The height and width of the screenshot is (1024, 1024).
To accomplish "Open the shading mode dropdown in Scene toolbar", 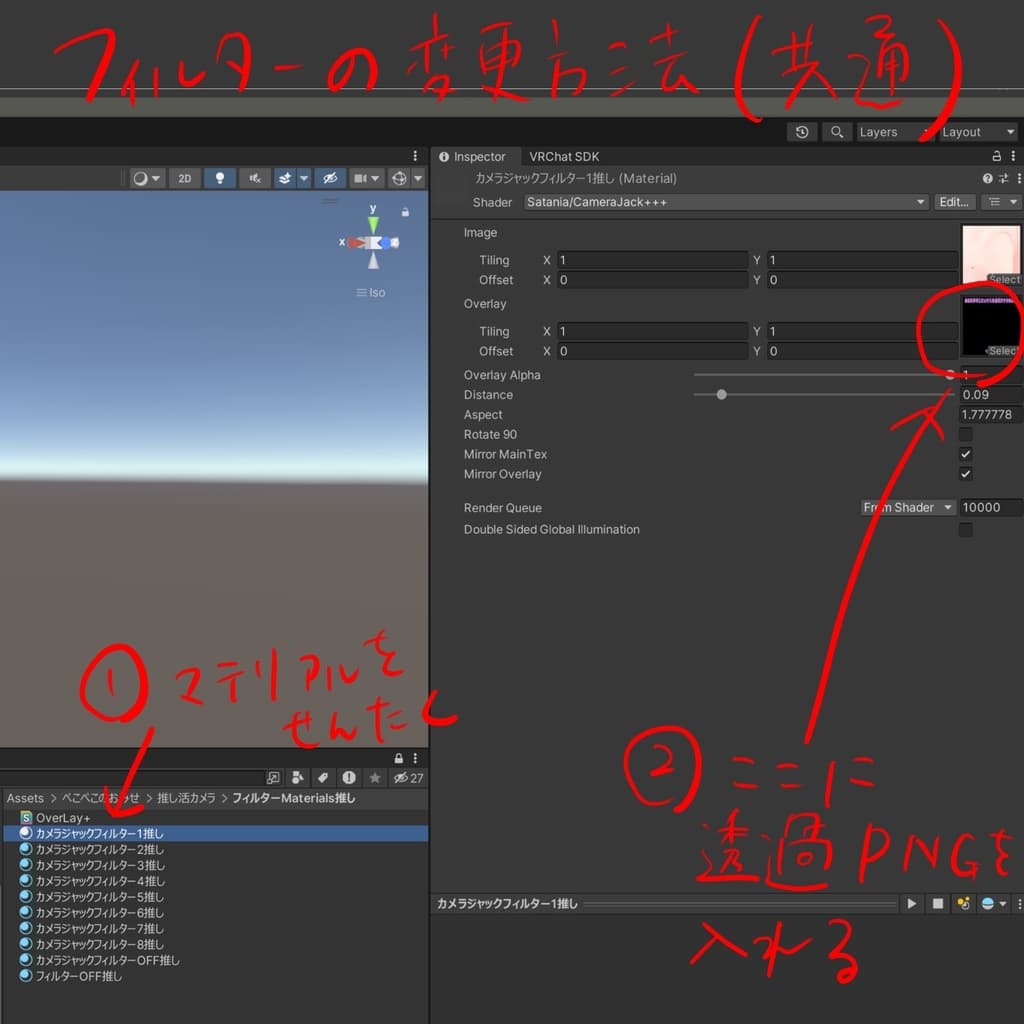I will 147,178.
